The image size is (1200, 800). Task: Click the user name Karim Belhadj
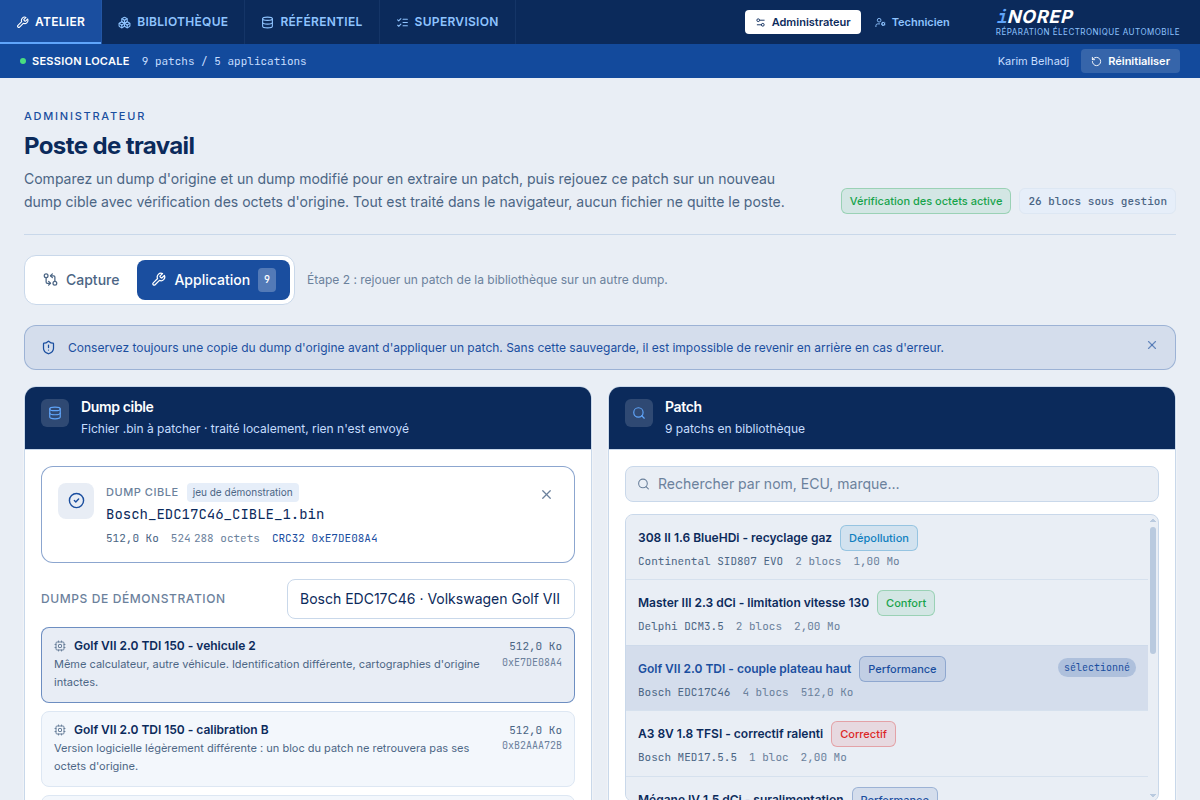point(1033,61)
